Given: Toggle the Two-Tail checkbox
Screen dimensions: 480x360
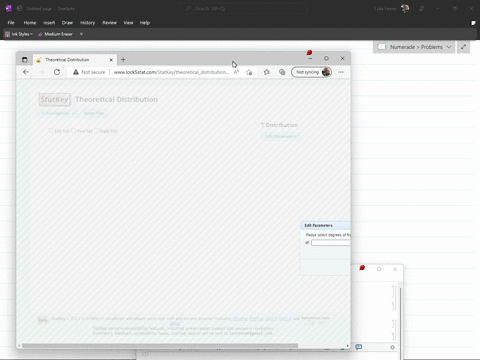Looking at the screenshot, I should [74, 131].
